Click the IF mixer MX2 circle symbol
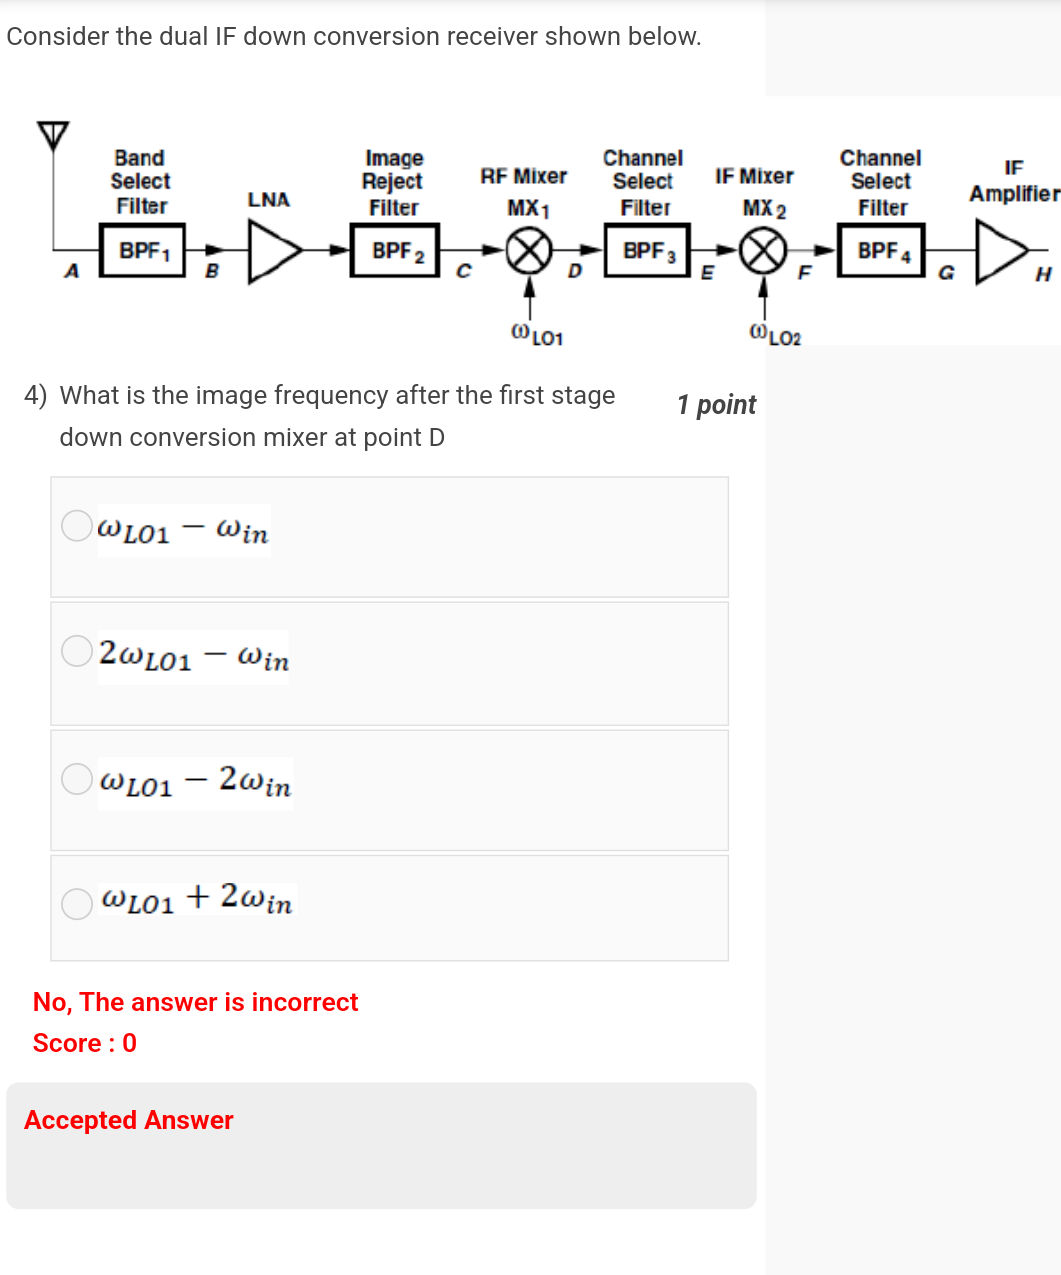 point(763,251)
